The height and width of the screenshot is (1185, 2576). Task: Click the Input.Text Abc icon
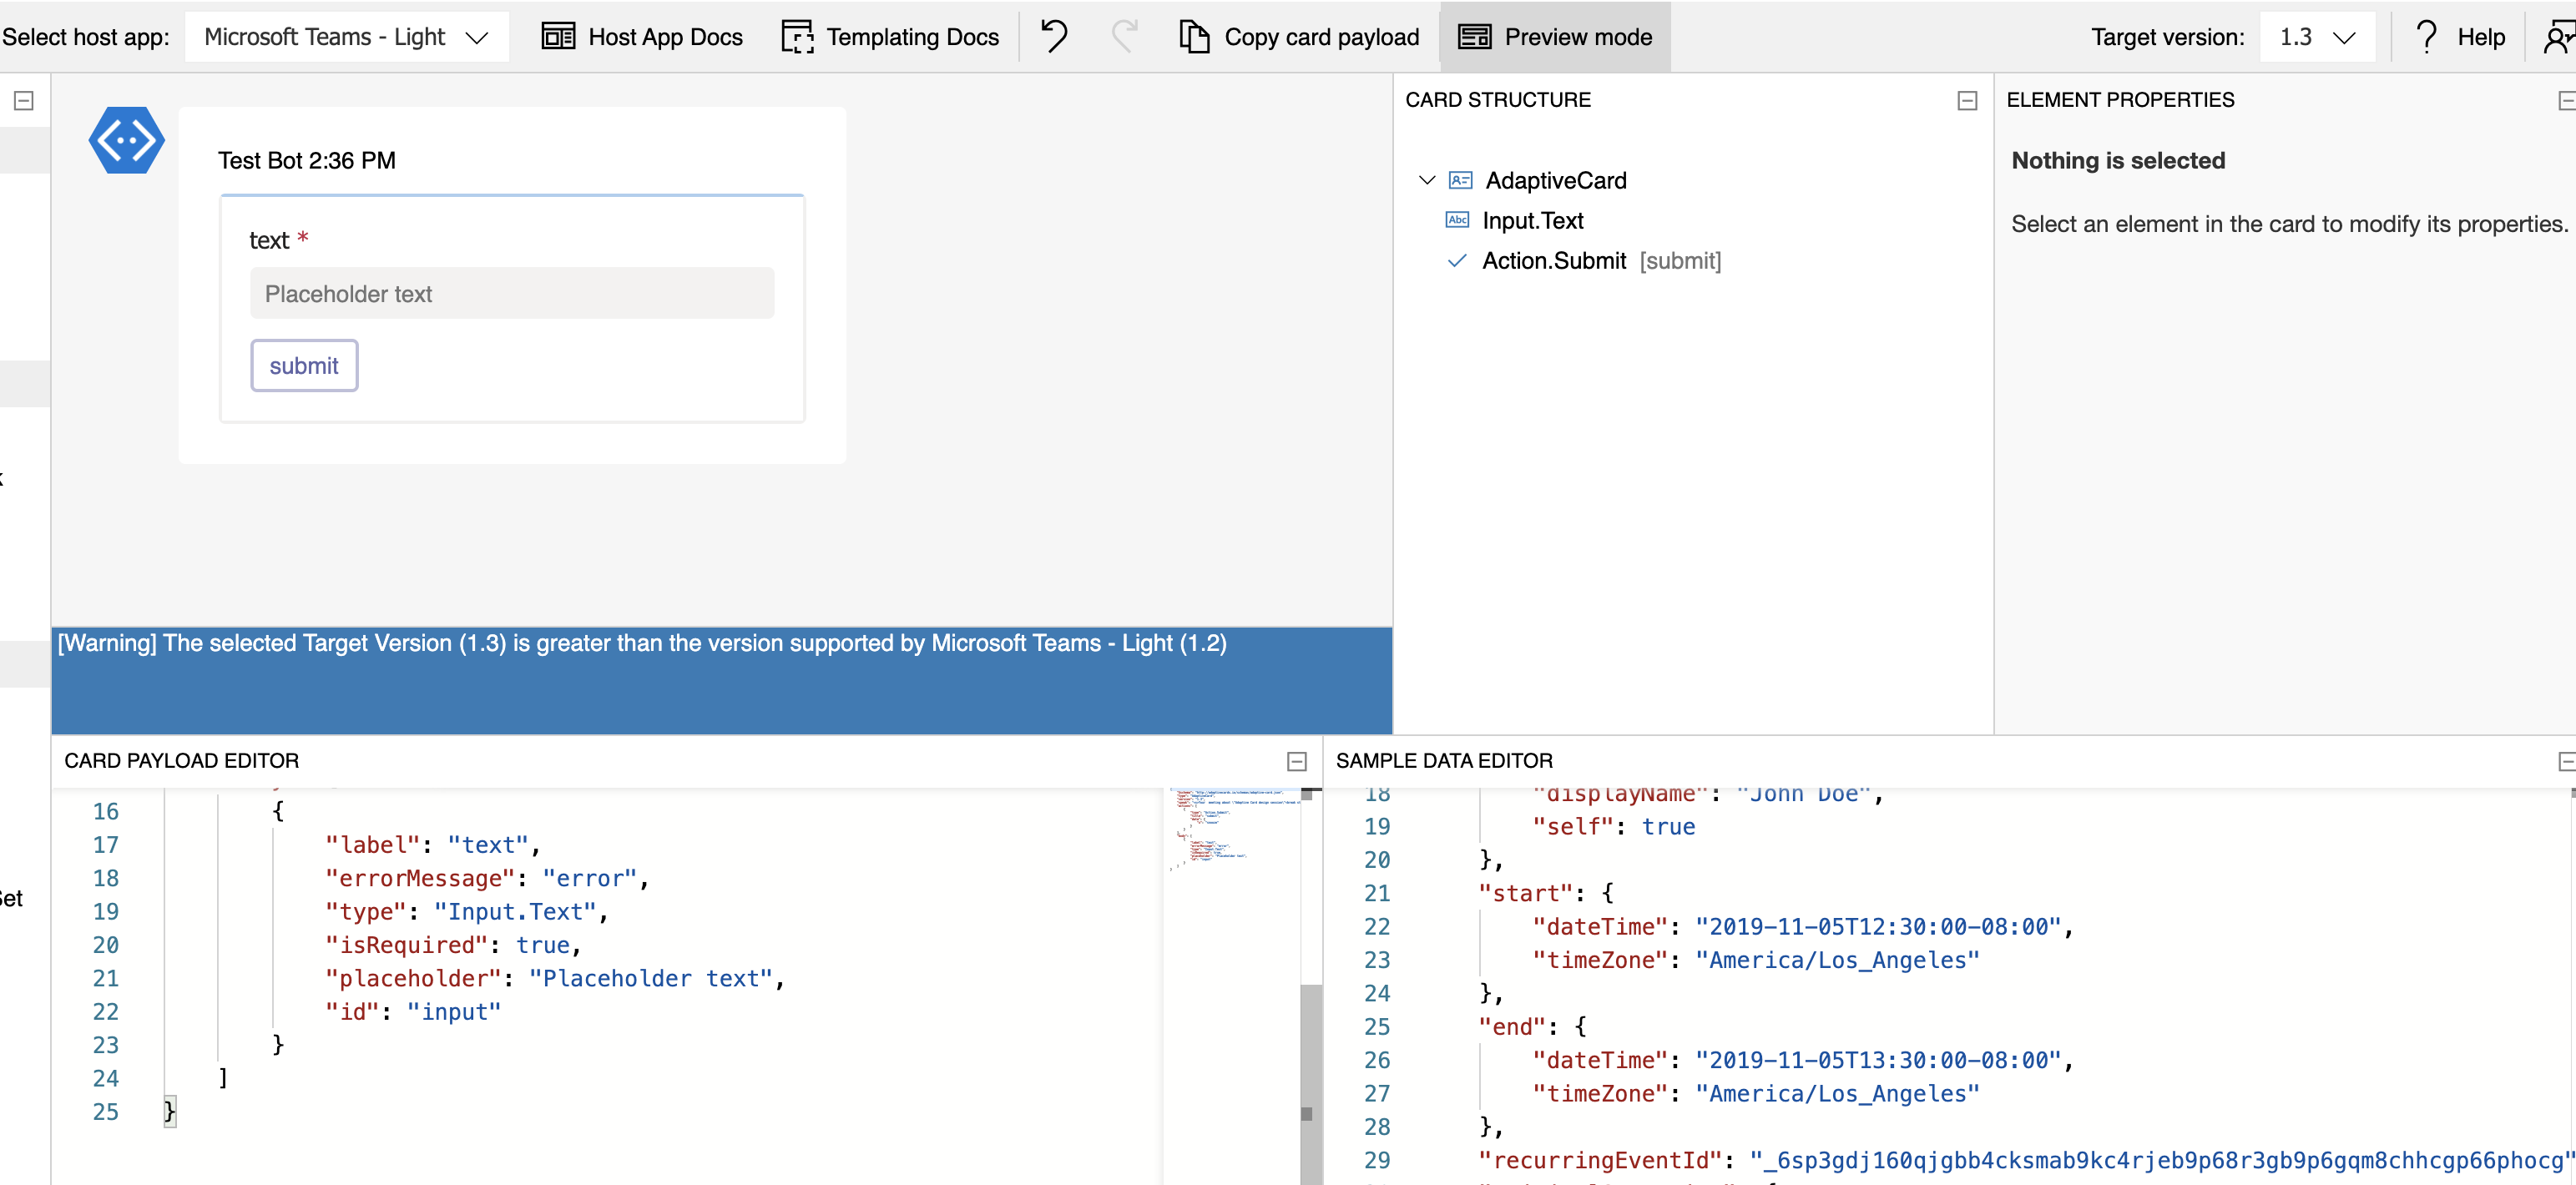(1458, 220)
